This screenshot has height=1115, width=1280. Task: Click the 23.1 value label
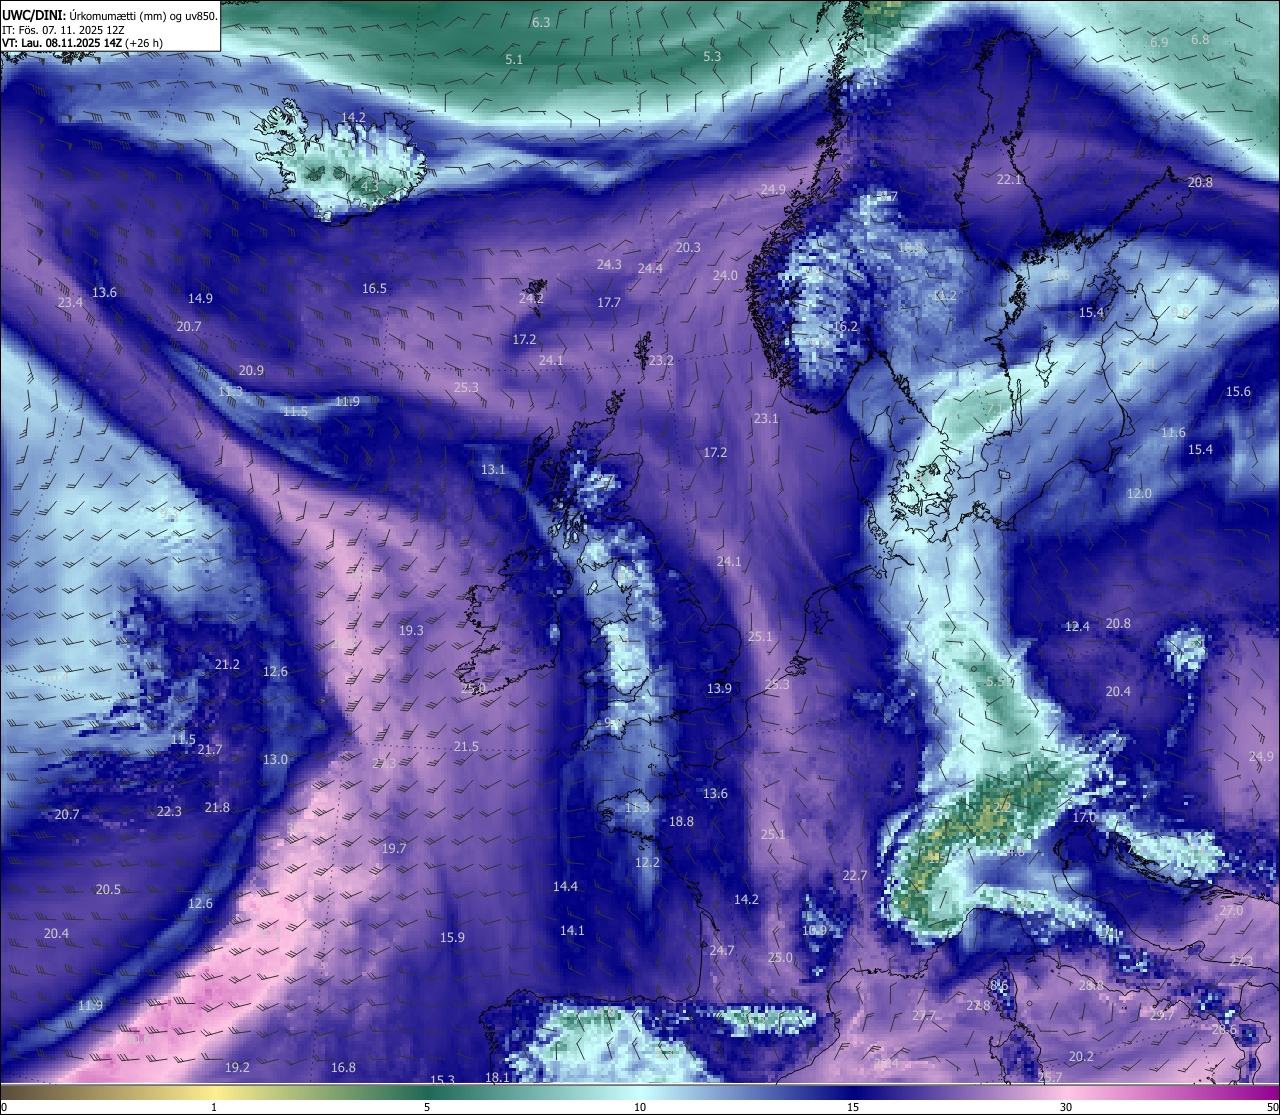click(766, 419)
